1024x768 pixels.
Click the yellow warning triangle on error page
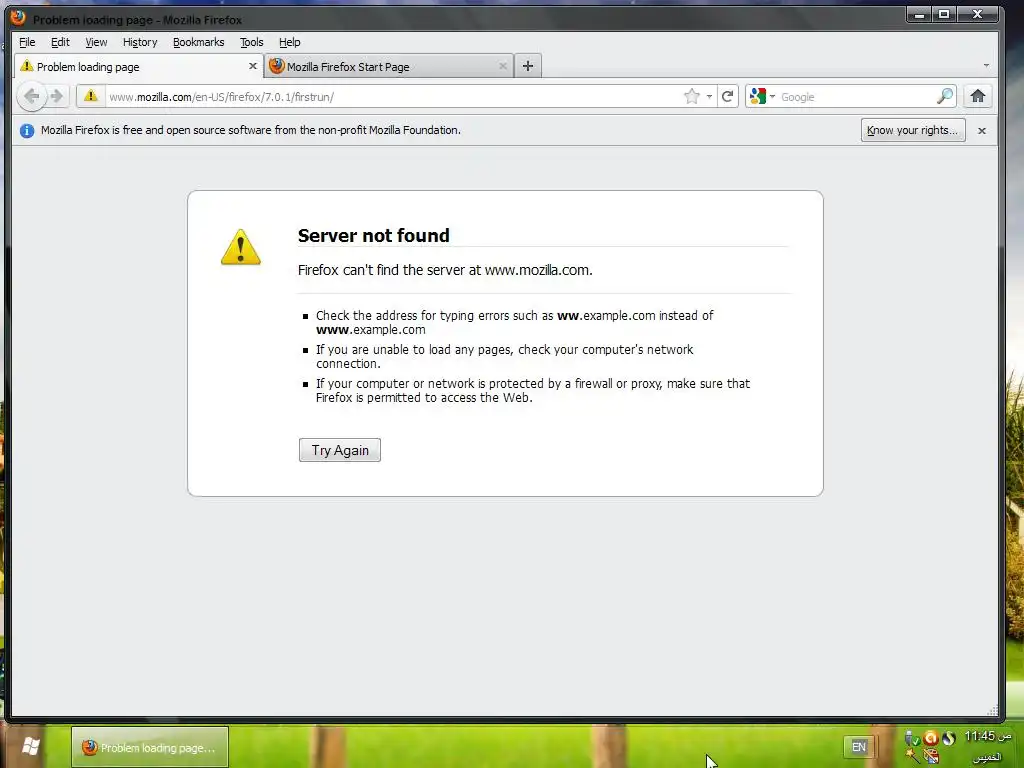point(241,247)
